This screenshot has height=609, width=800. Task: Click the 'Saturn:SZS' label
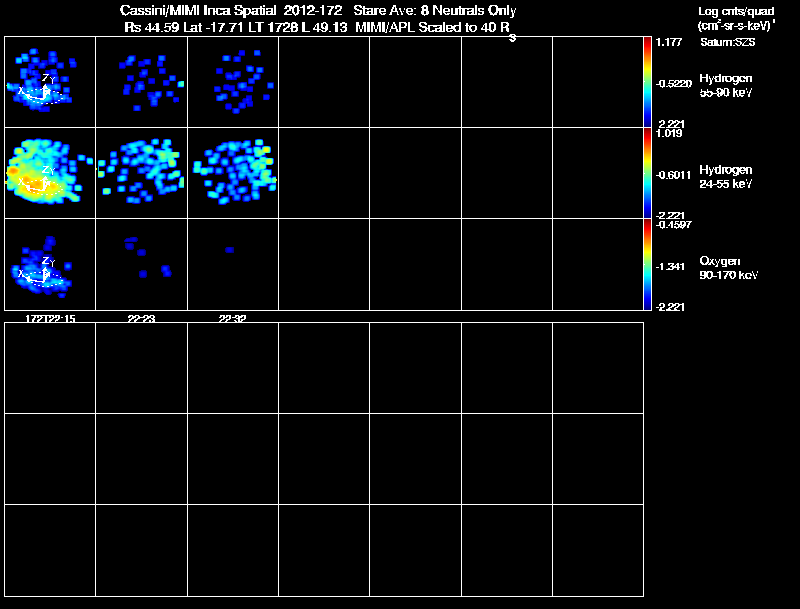point(728,42)
